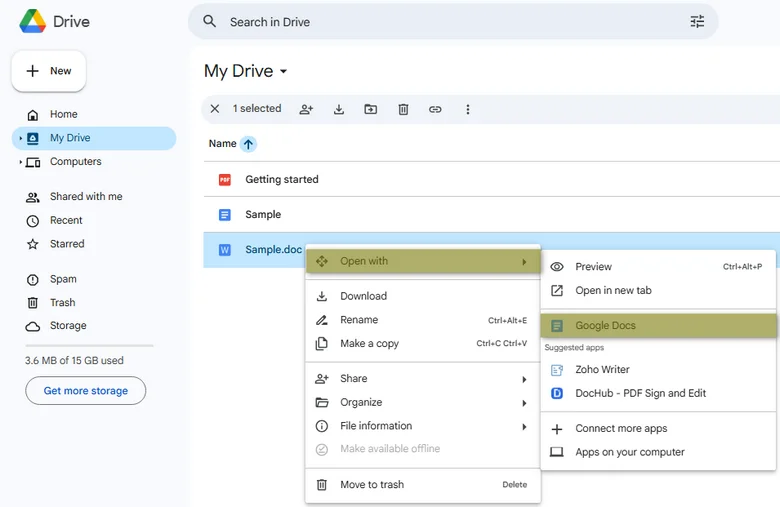Expand the File information submenu arrow
The width and height of the screenshot is (780, 507).
(x=524, y=427)
